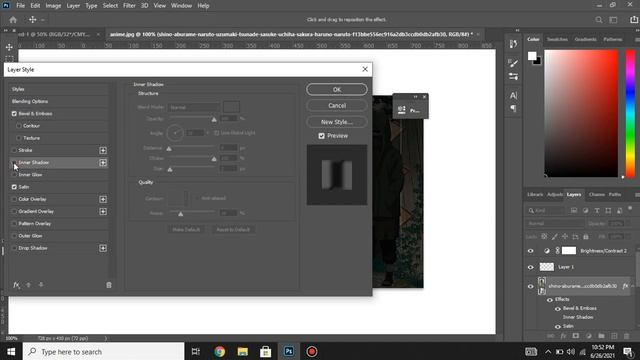
Task: Click move effect up arrow in Layer Style dialog
Action: [x=29, y=285]
